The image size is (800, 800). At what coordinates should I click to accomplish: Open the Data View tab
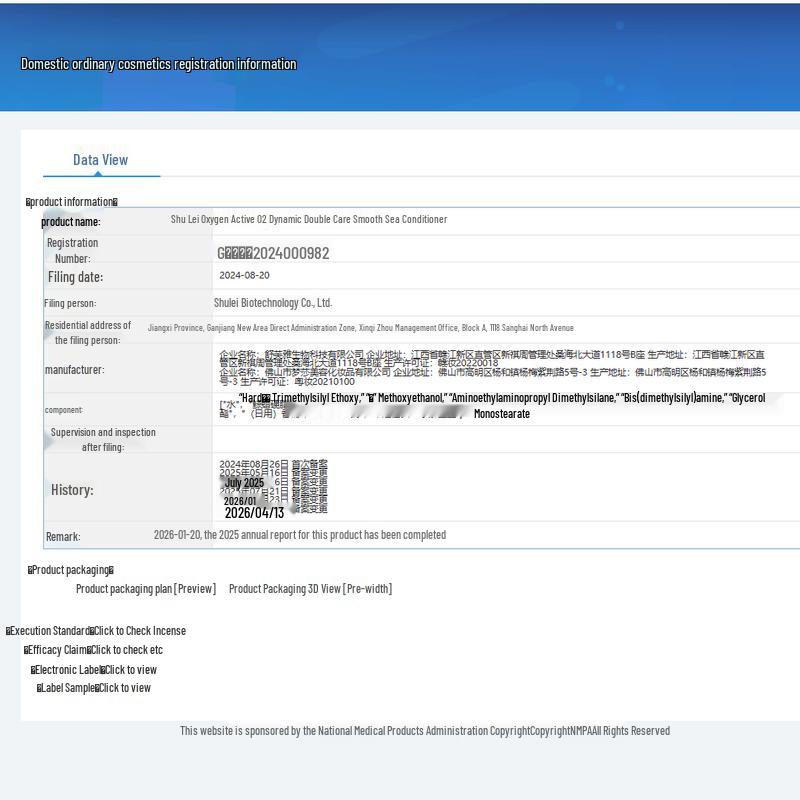coord(101,160)
